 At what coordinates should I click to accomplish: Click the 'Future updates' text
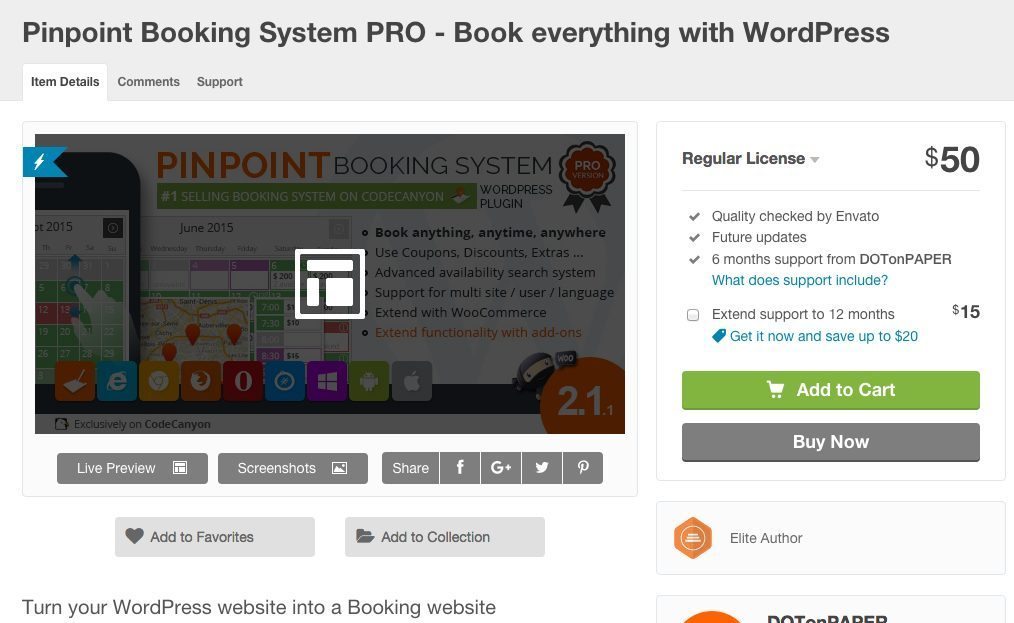(759, 237)
